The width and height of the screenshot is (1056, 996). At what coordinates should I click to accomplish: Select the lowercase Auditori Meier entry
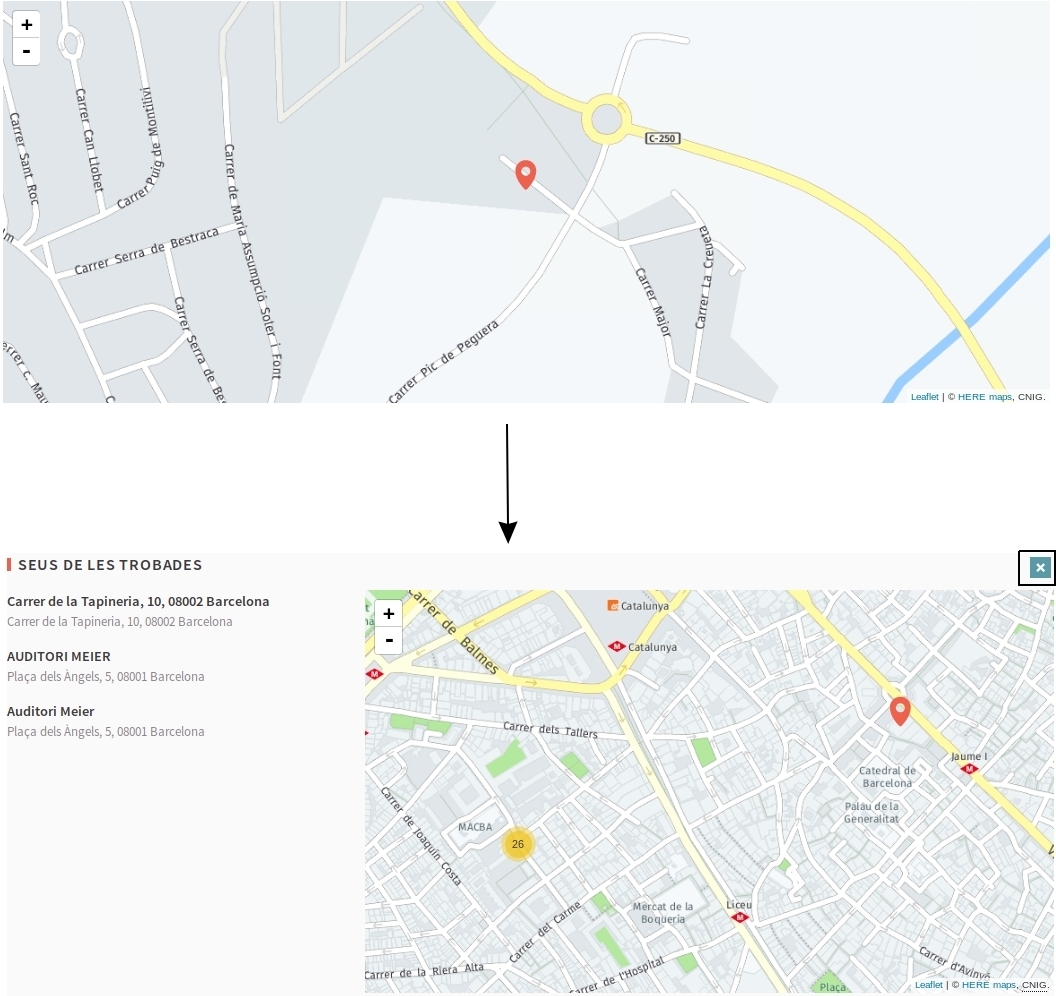(51, 712)
